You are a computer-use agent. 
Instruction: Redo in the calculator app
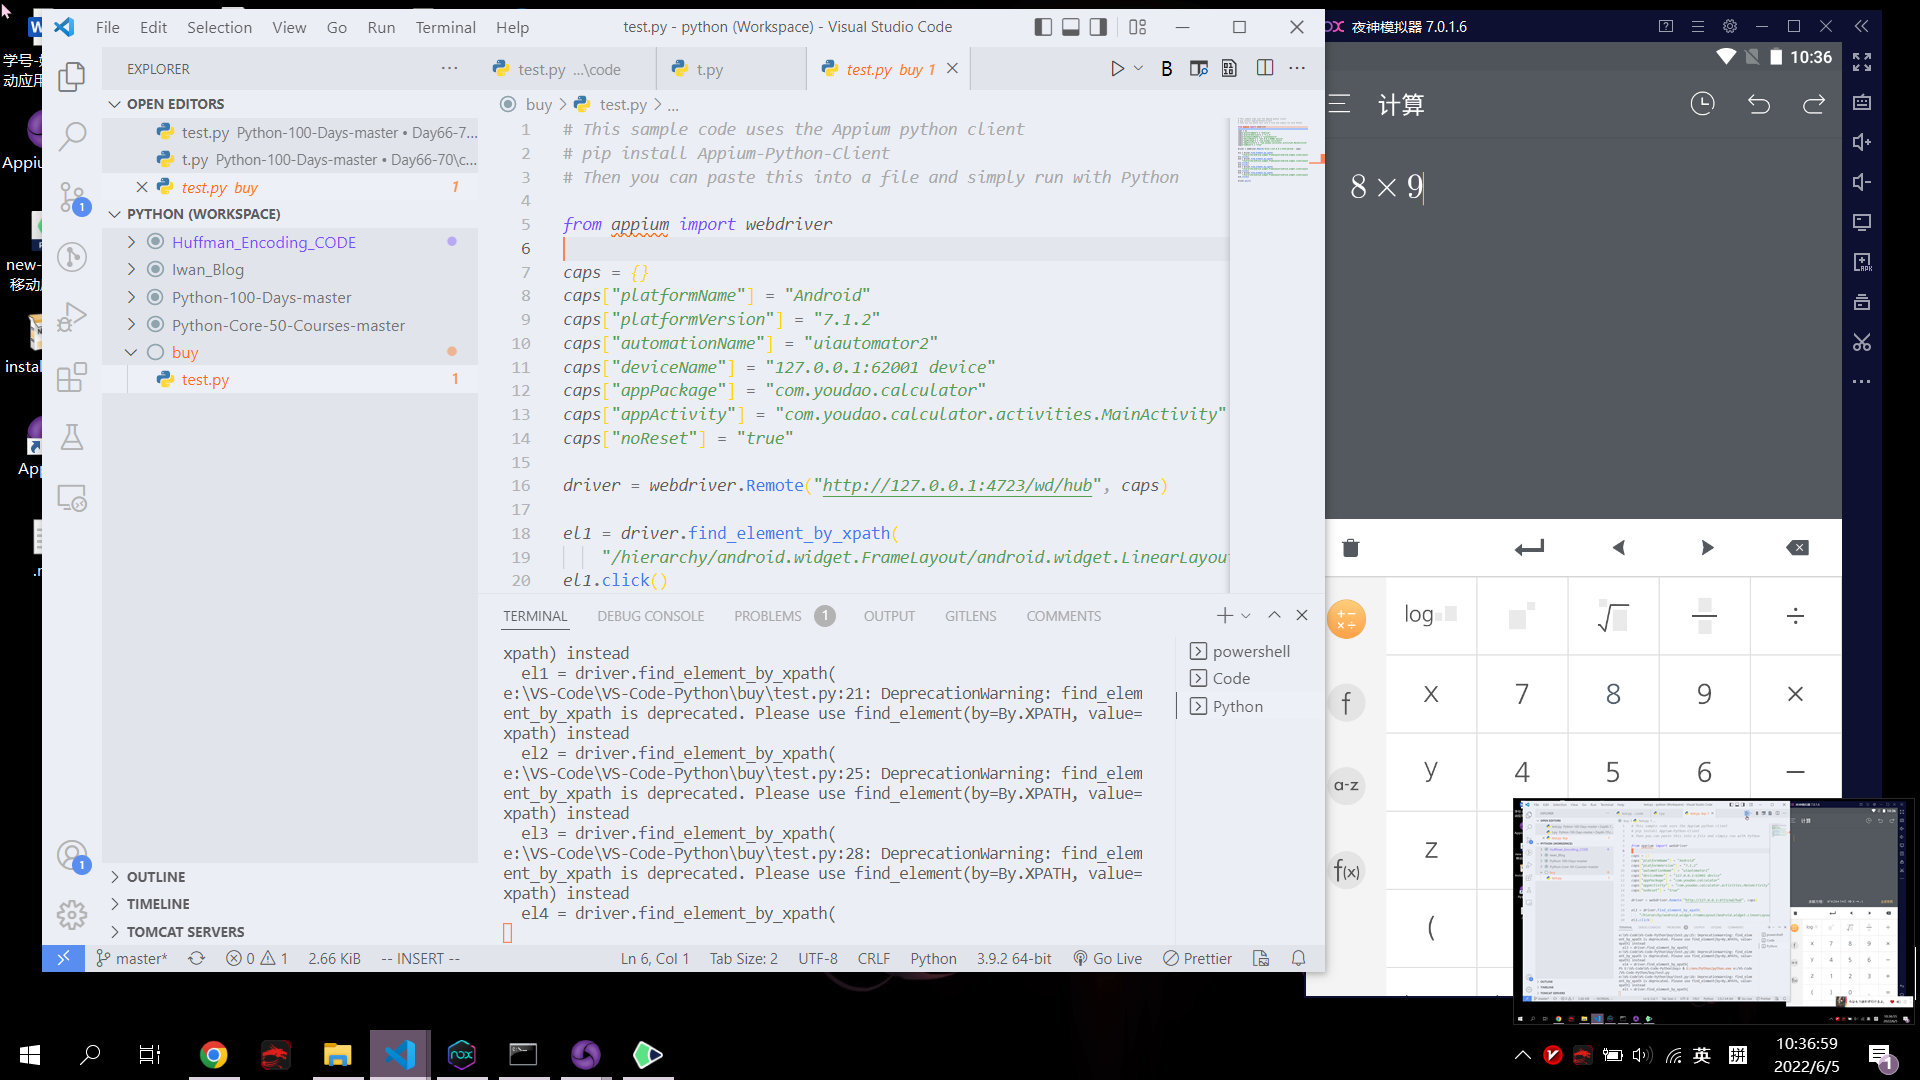point(1814,104)
